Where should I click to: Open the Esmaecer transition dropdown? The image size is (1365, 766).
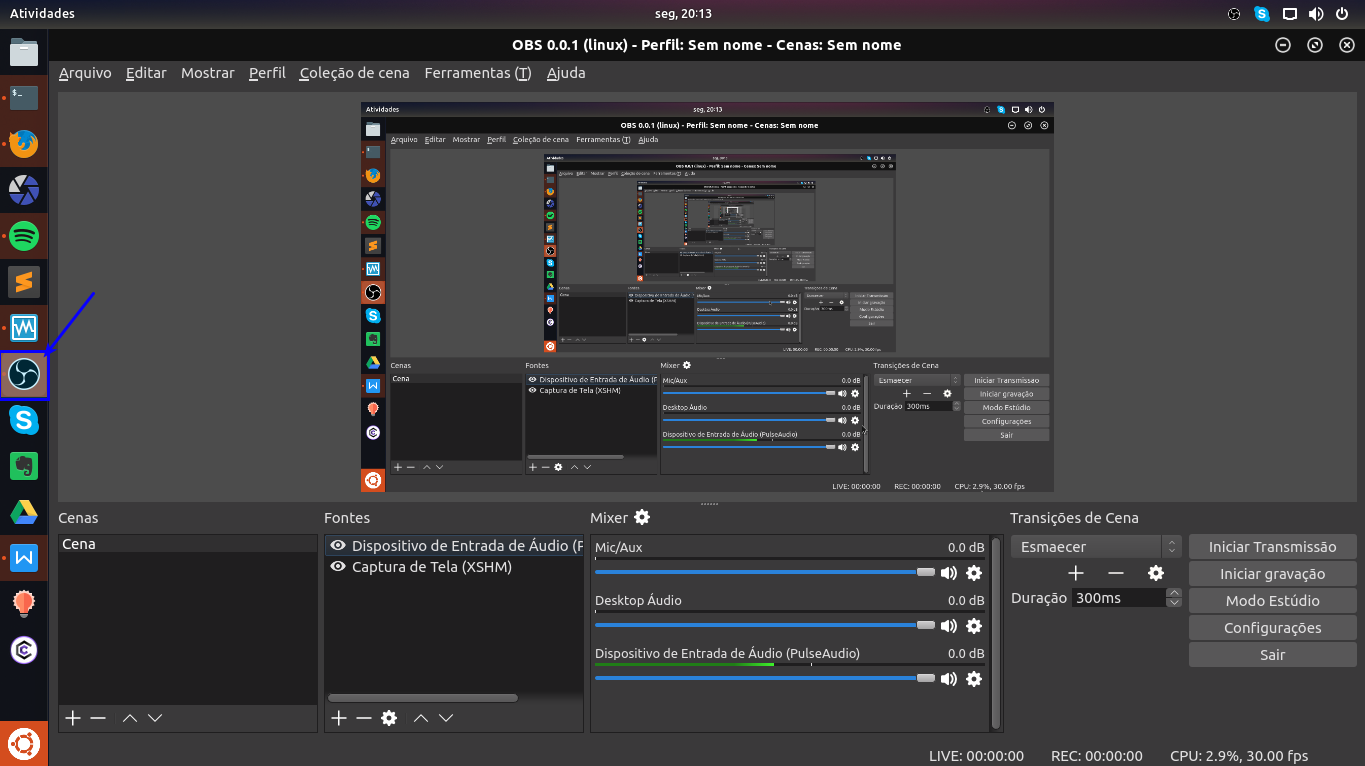point(1096,547)
